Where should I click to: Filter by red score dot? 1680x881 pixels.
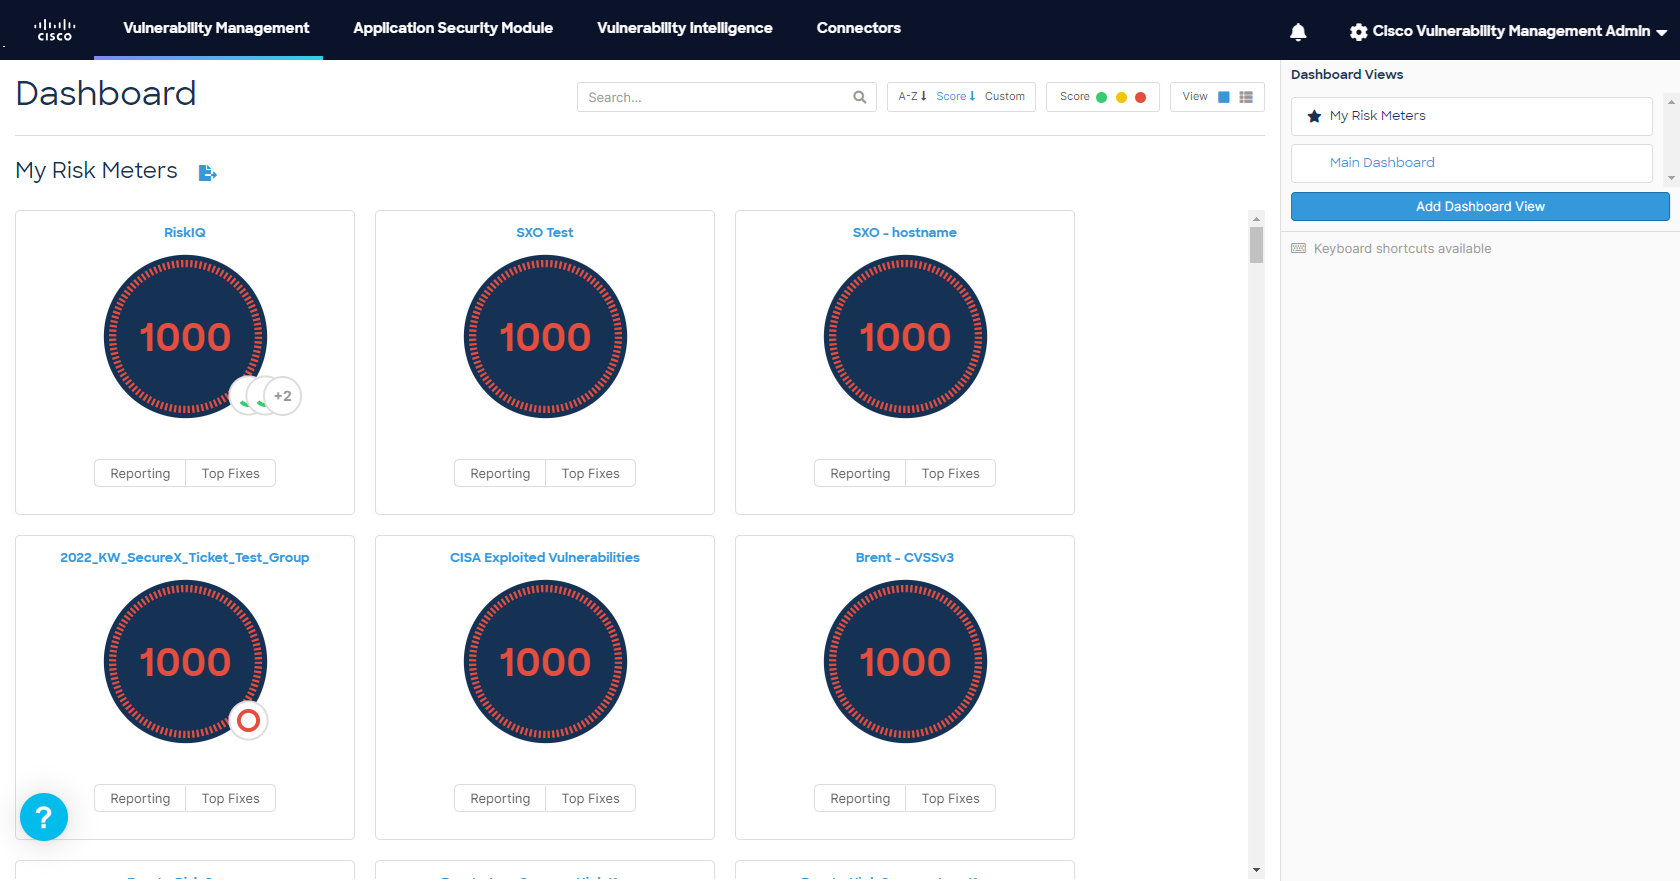[1140, 97]
